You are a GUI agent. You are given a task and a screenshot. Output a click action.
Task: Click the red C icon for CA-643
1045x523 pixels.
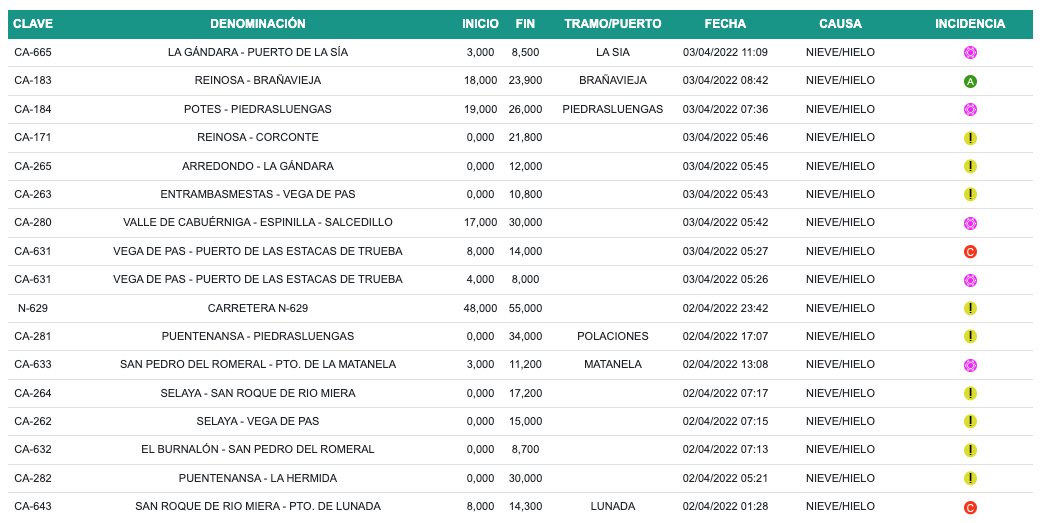click(970, 507)
